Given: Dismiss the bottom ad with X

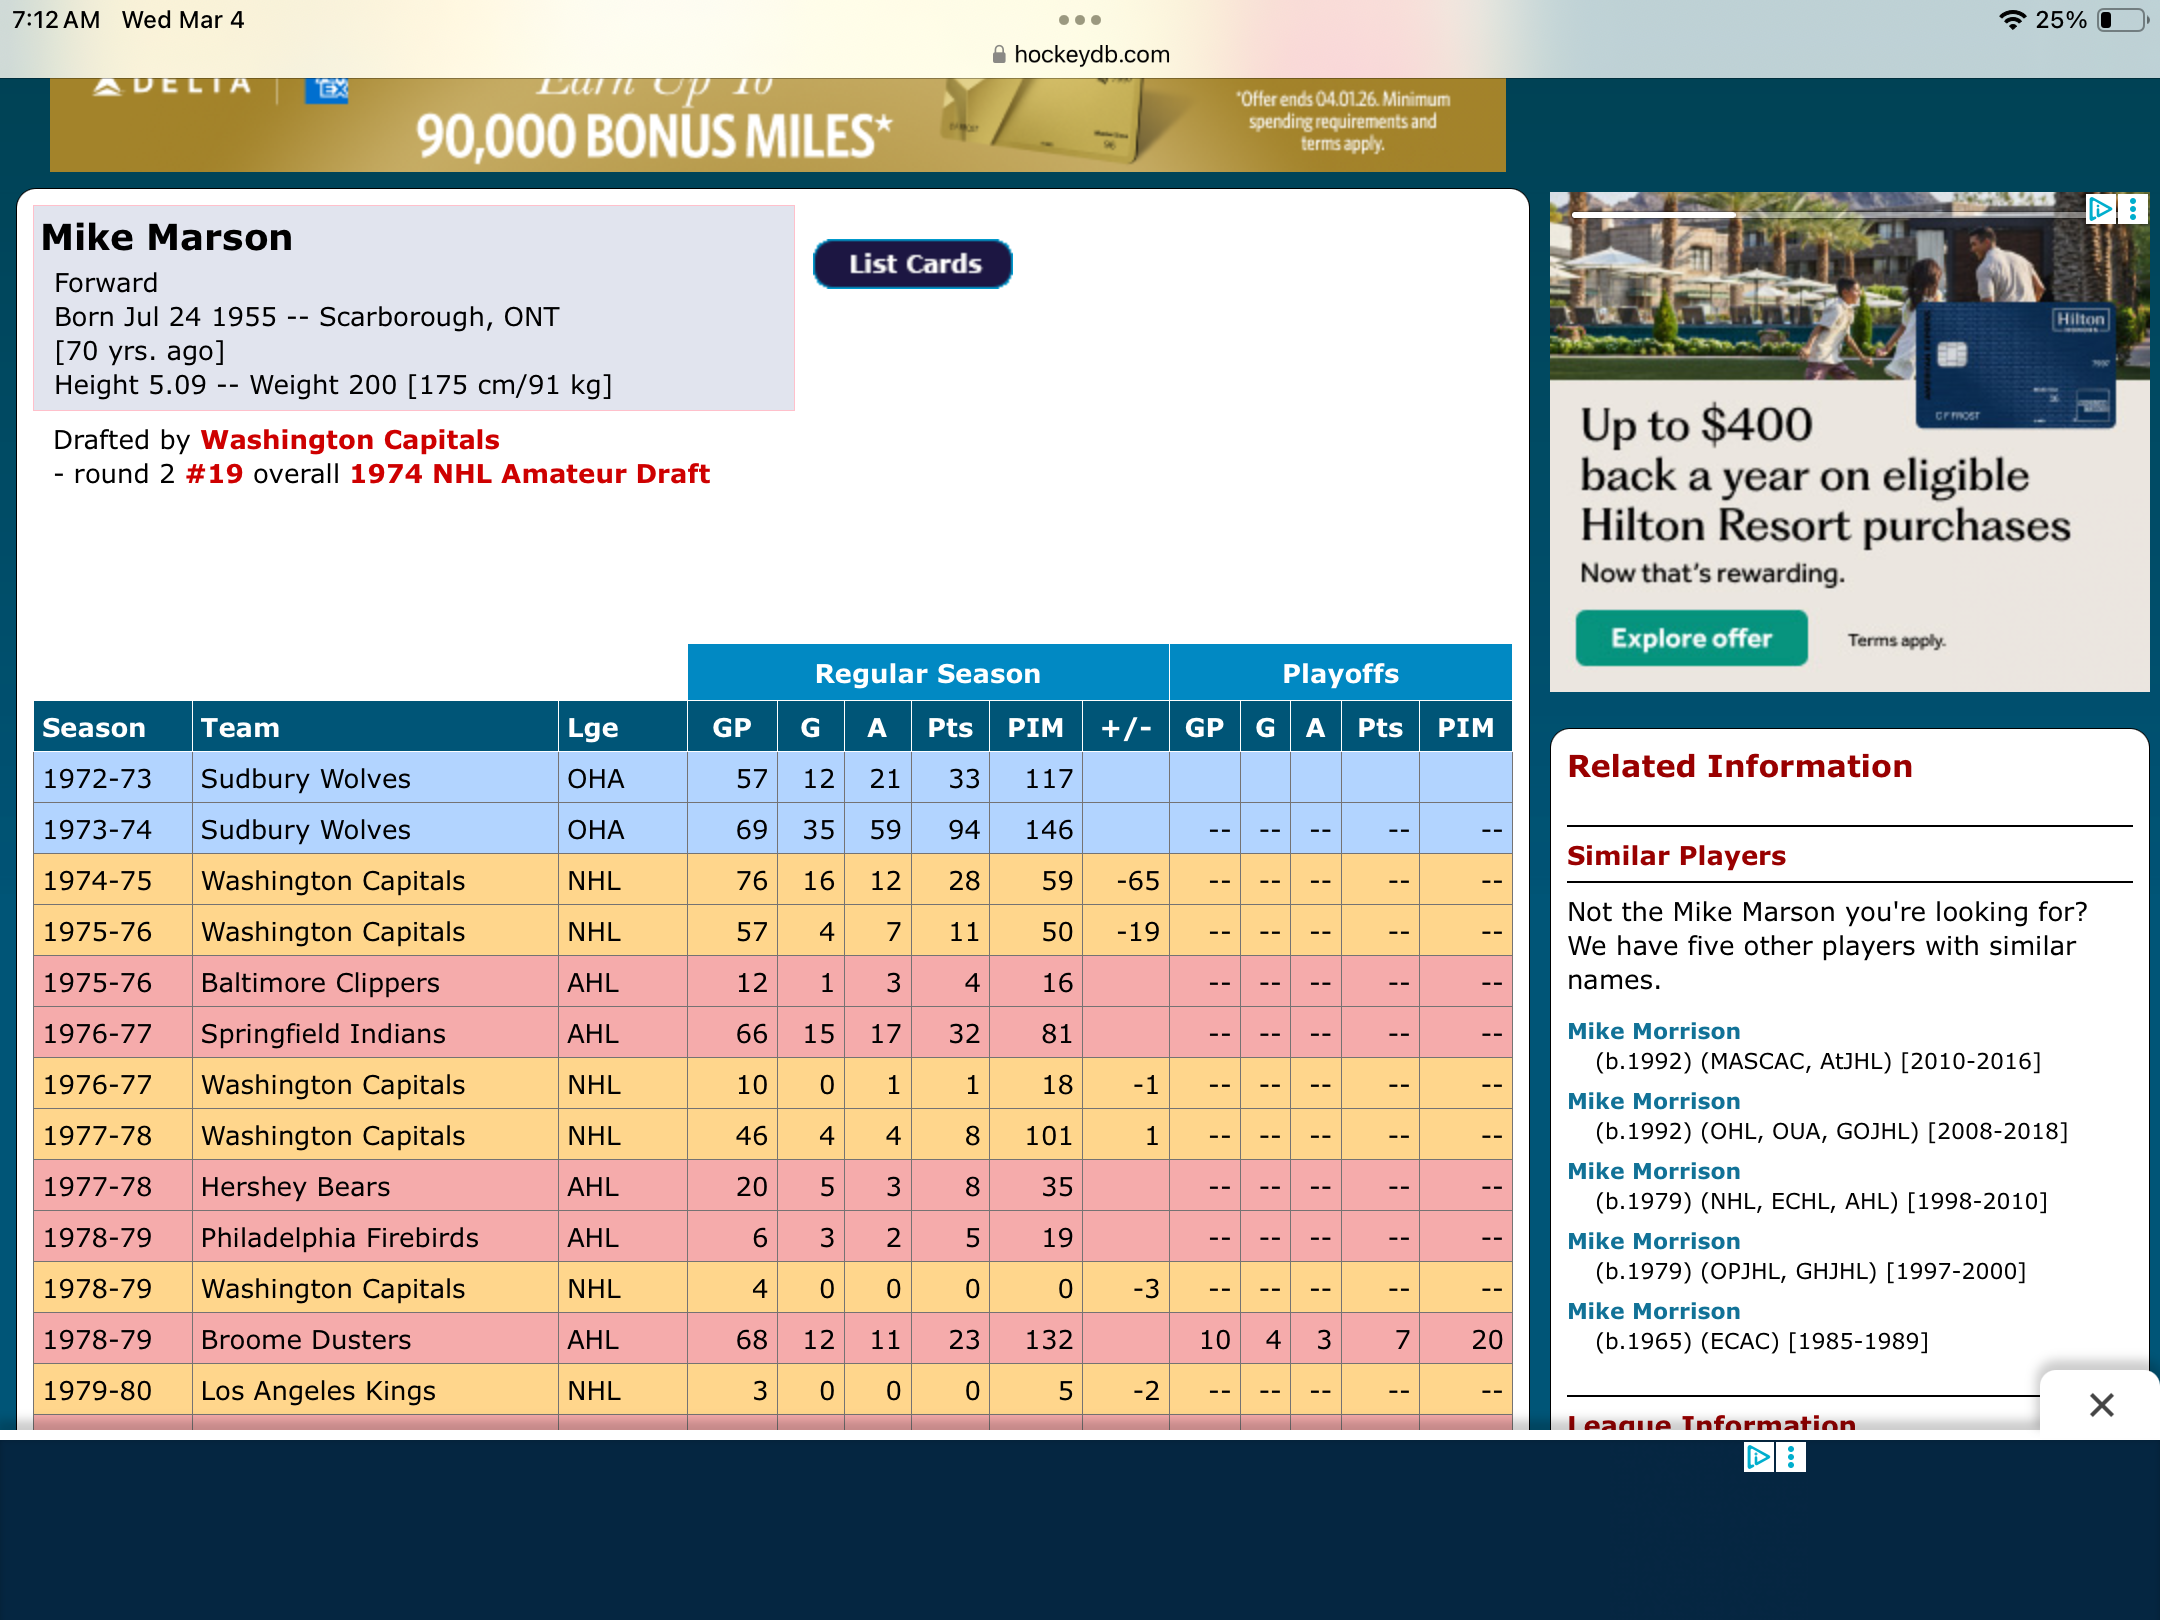Looking at the screenshot, I should pos(2101,1404).
